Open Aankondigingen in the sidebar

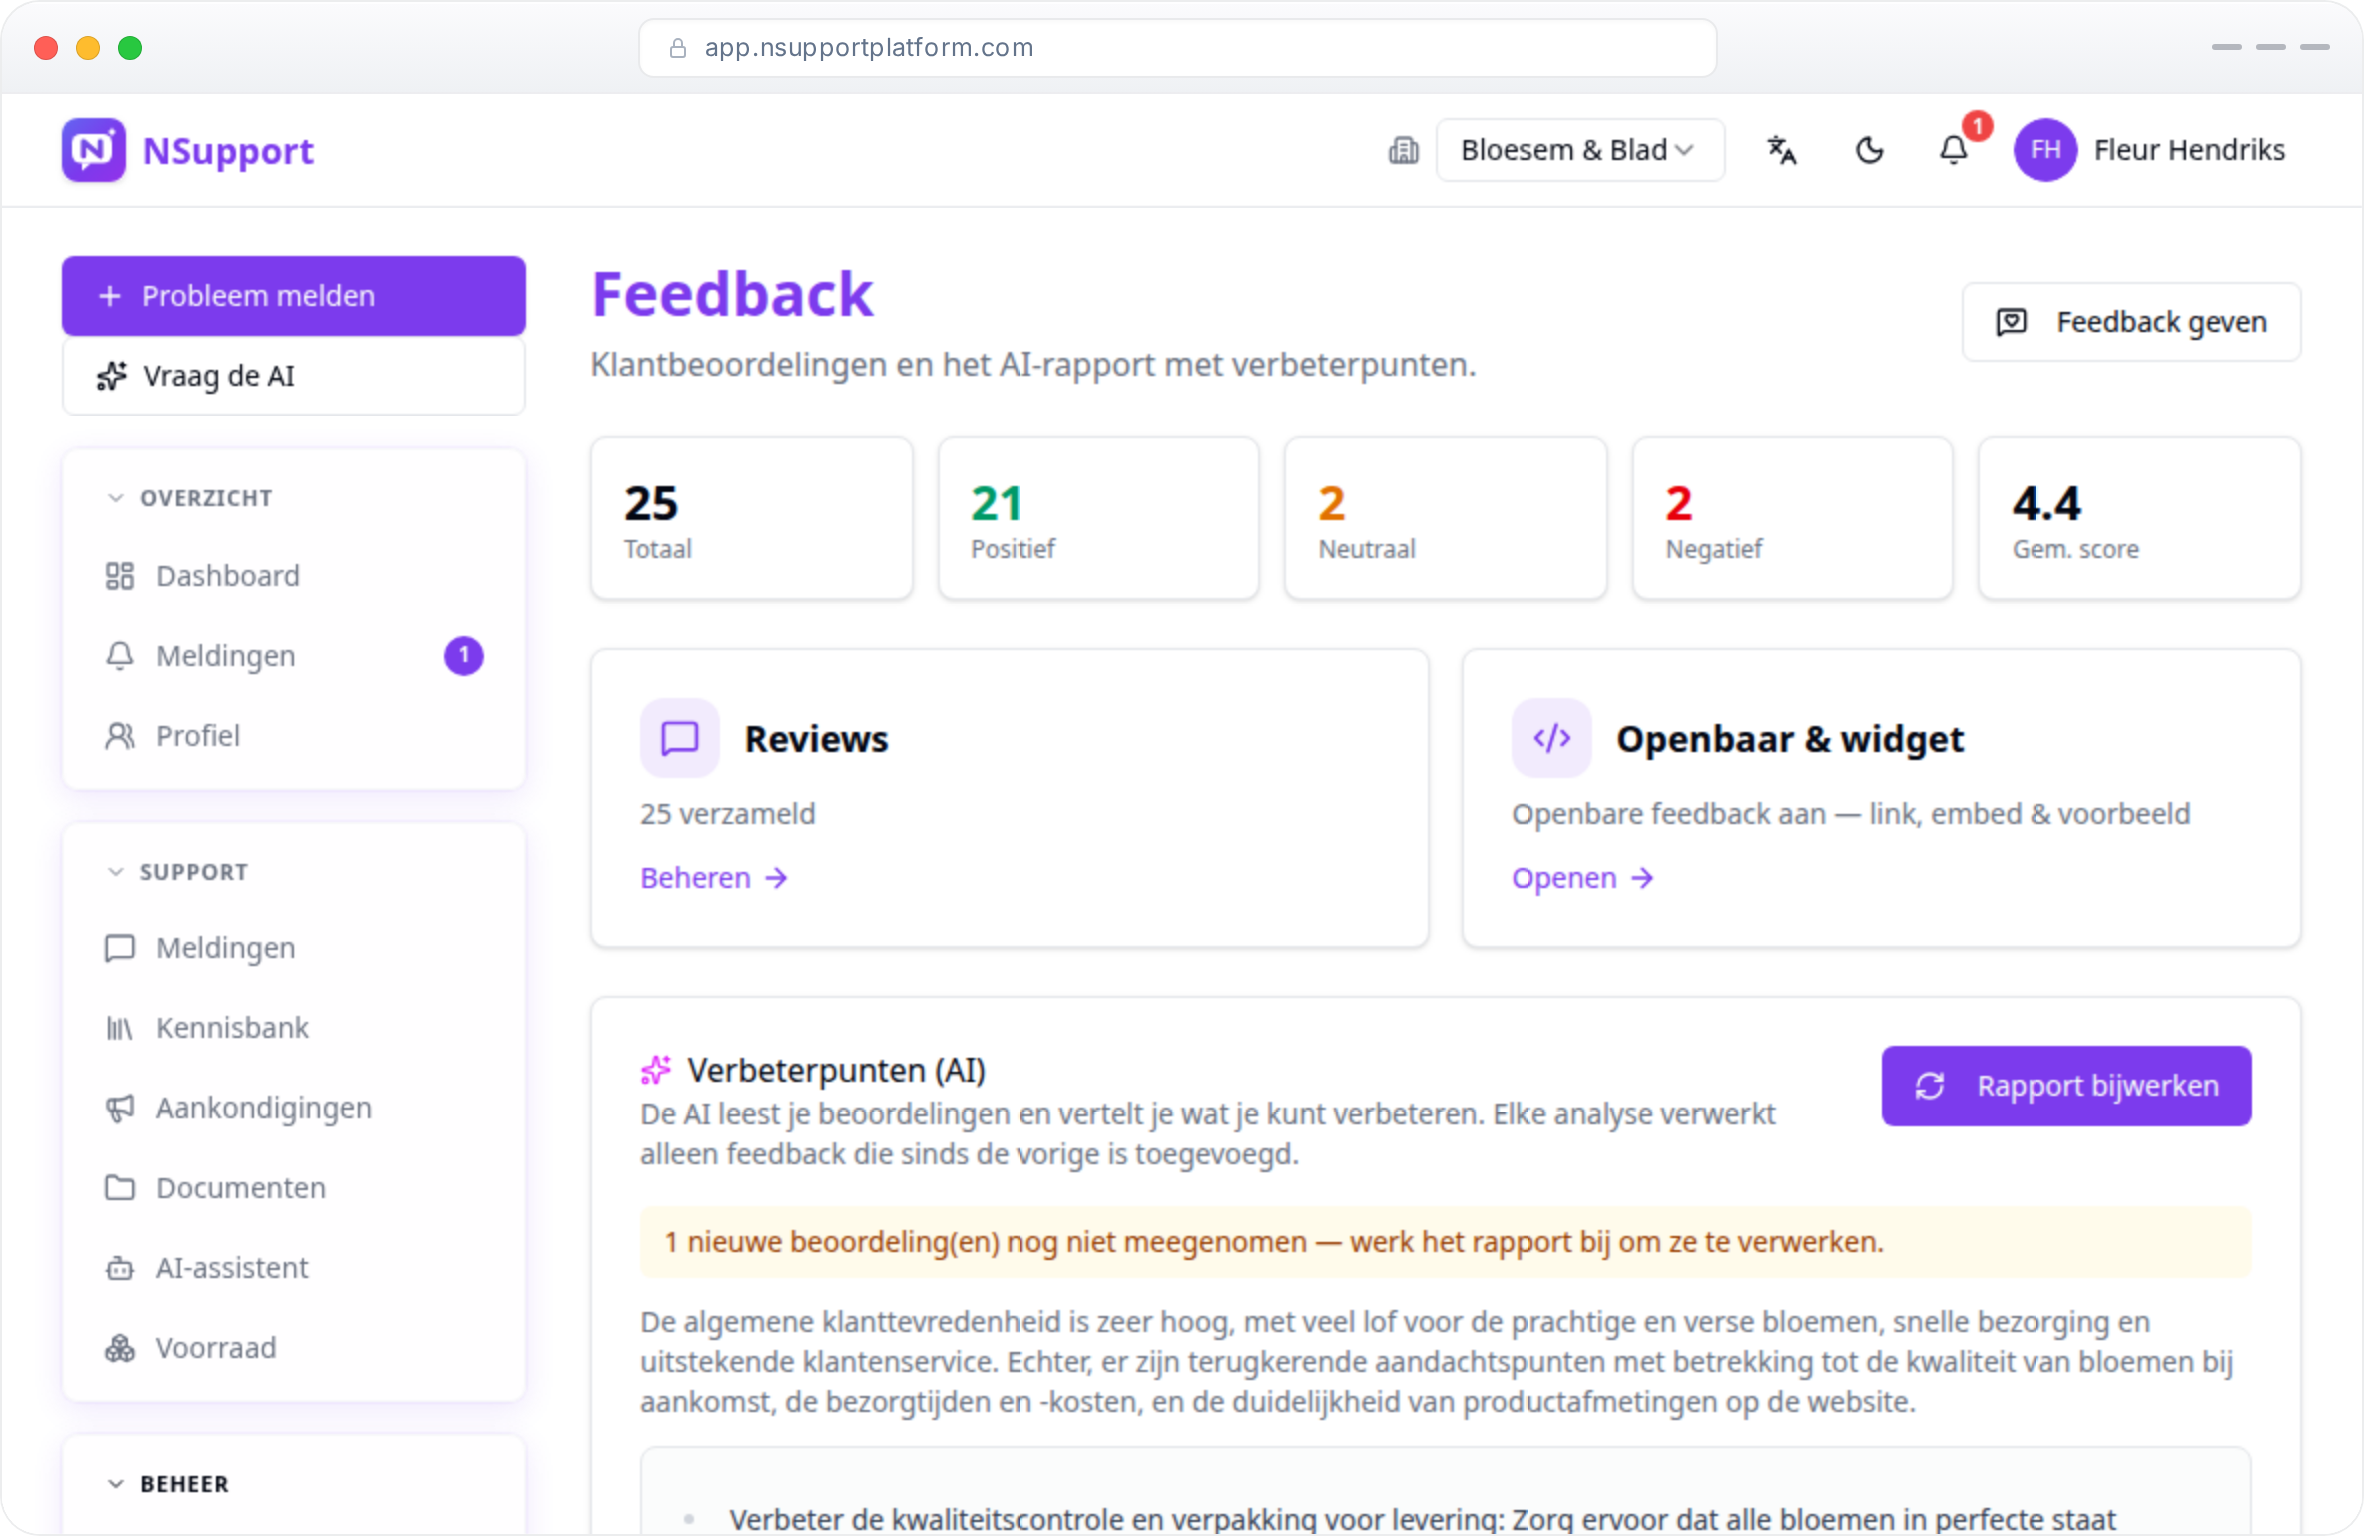click(294, 1108)
